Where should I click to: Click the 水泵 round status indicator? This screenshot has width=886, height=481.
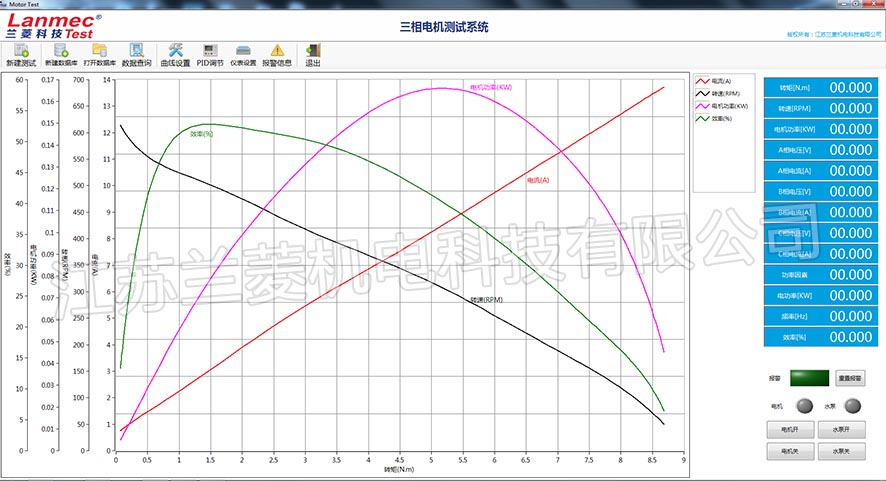point(852,406)
